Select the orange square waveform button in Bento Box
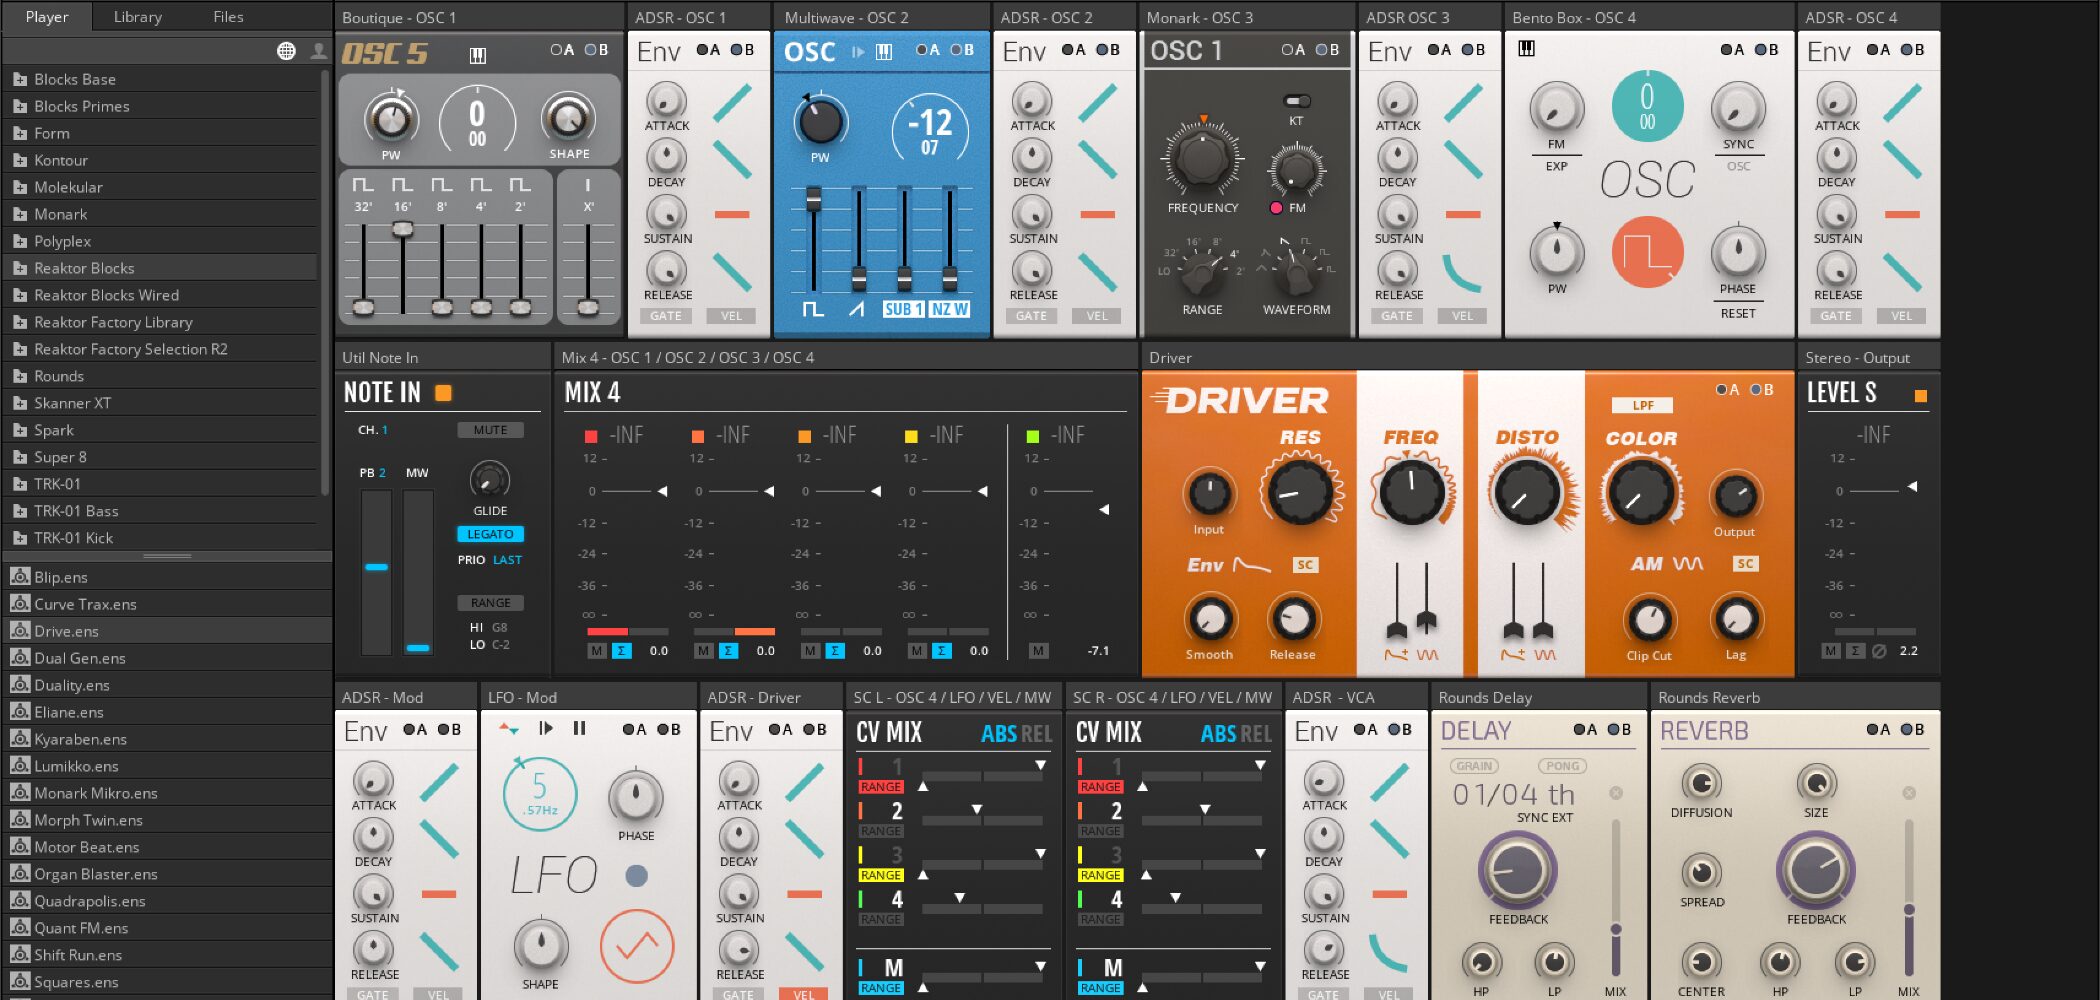 [1647, 252]
